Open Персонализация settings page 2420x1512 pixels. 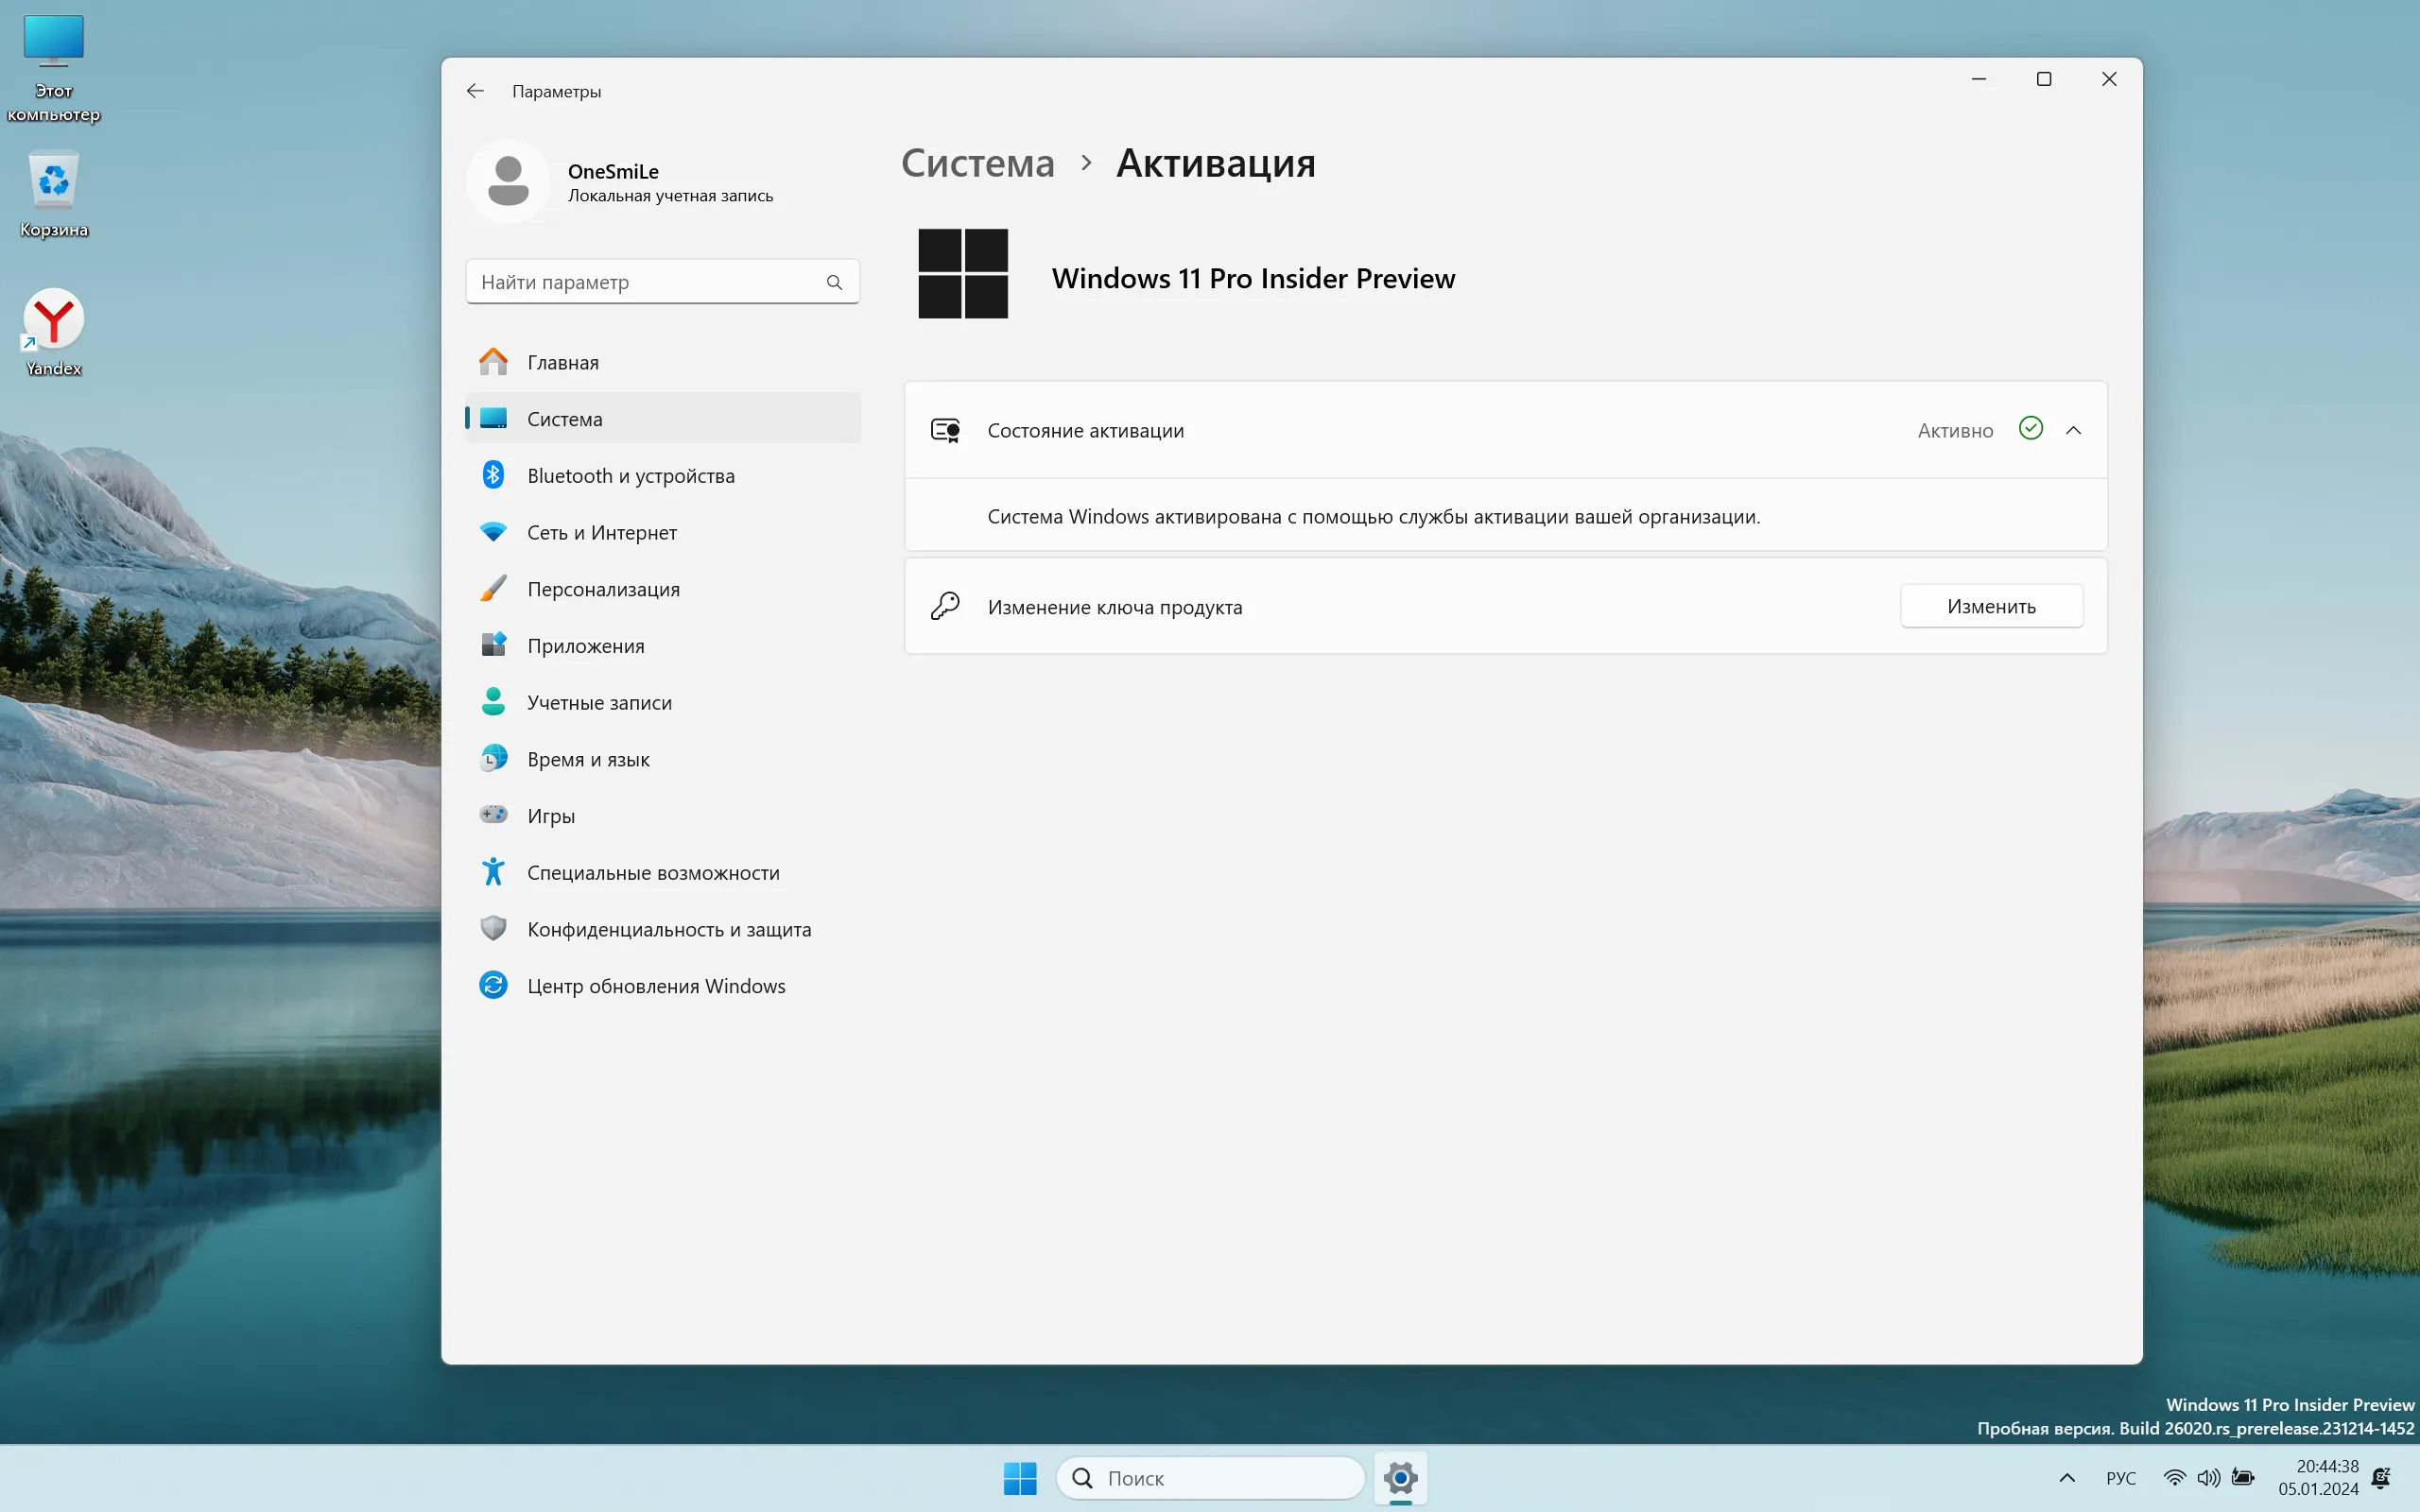[603, 589]
